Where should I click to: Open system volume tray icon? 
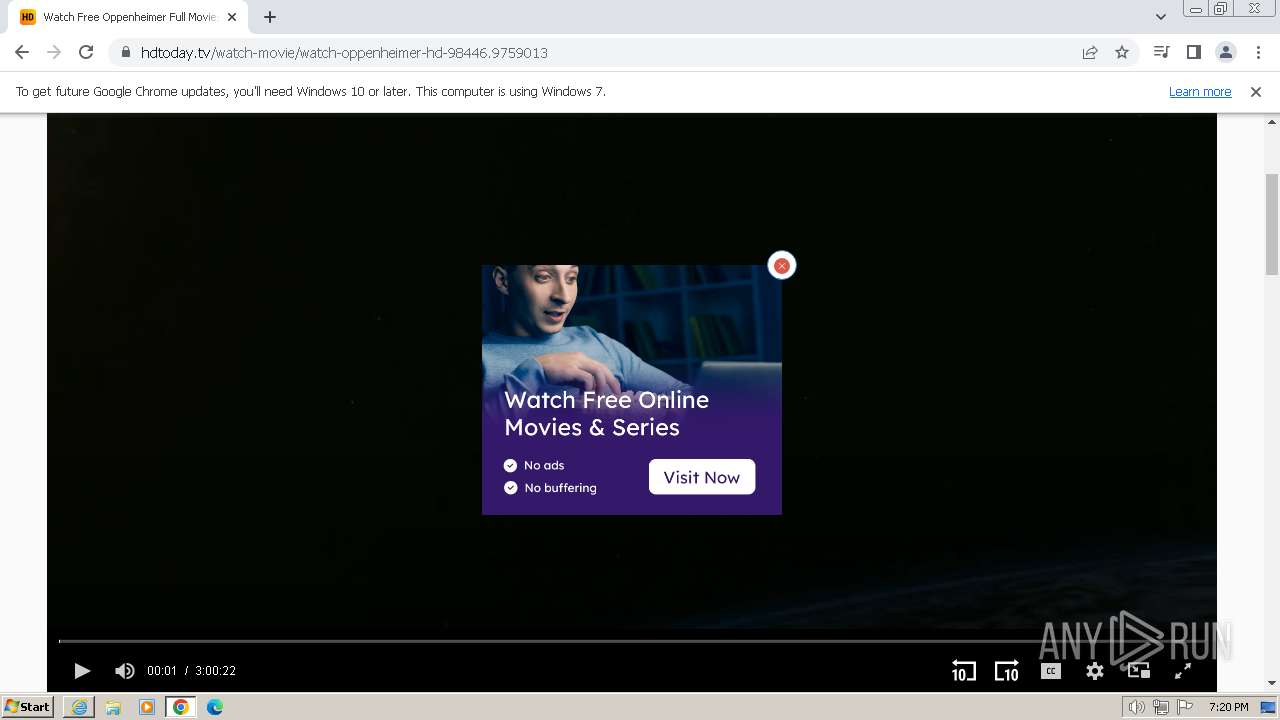(1136, 707)
